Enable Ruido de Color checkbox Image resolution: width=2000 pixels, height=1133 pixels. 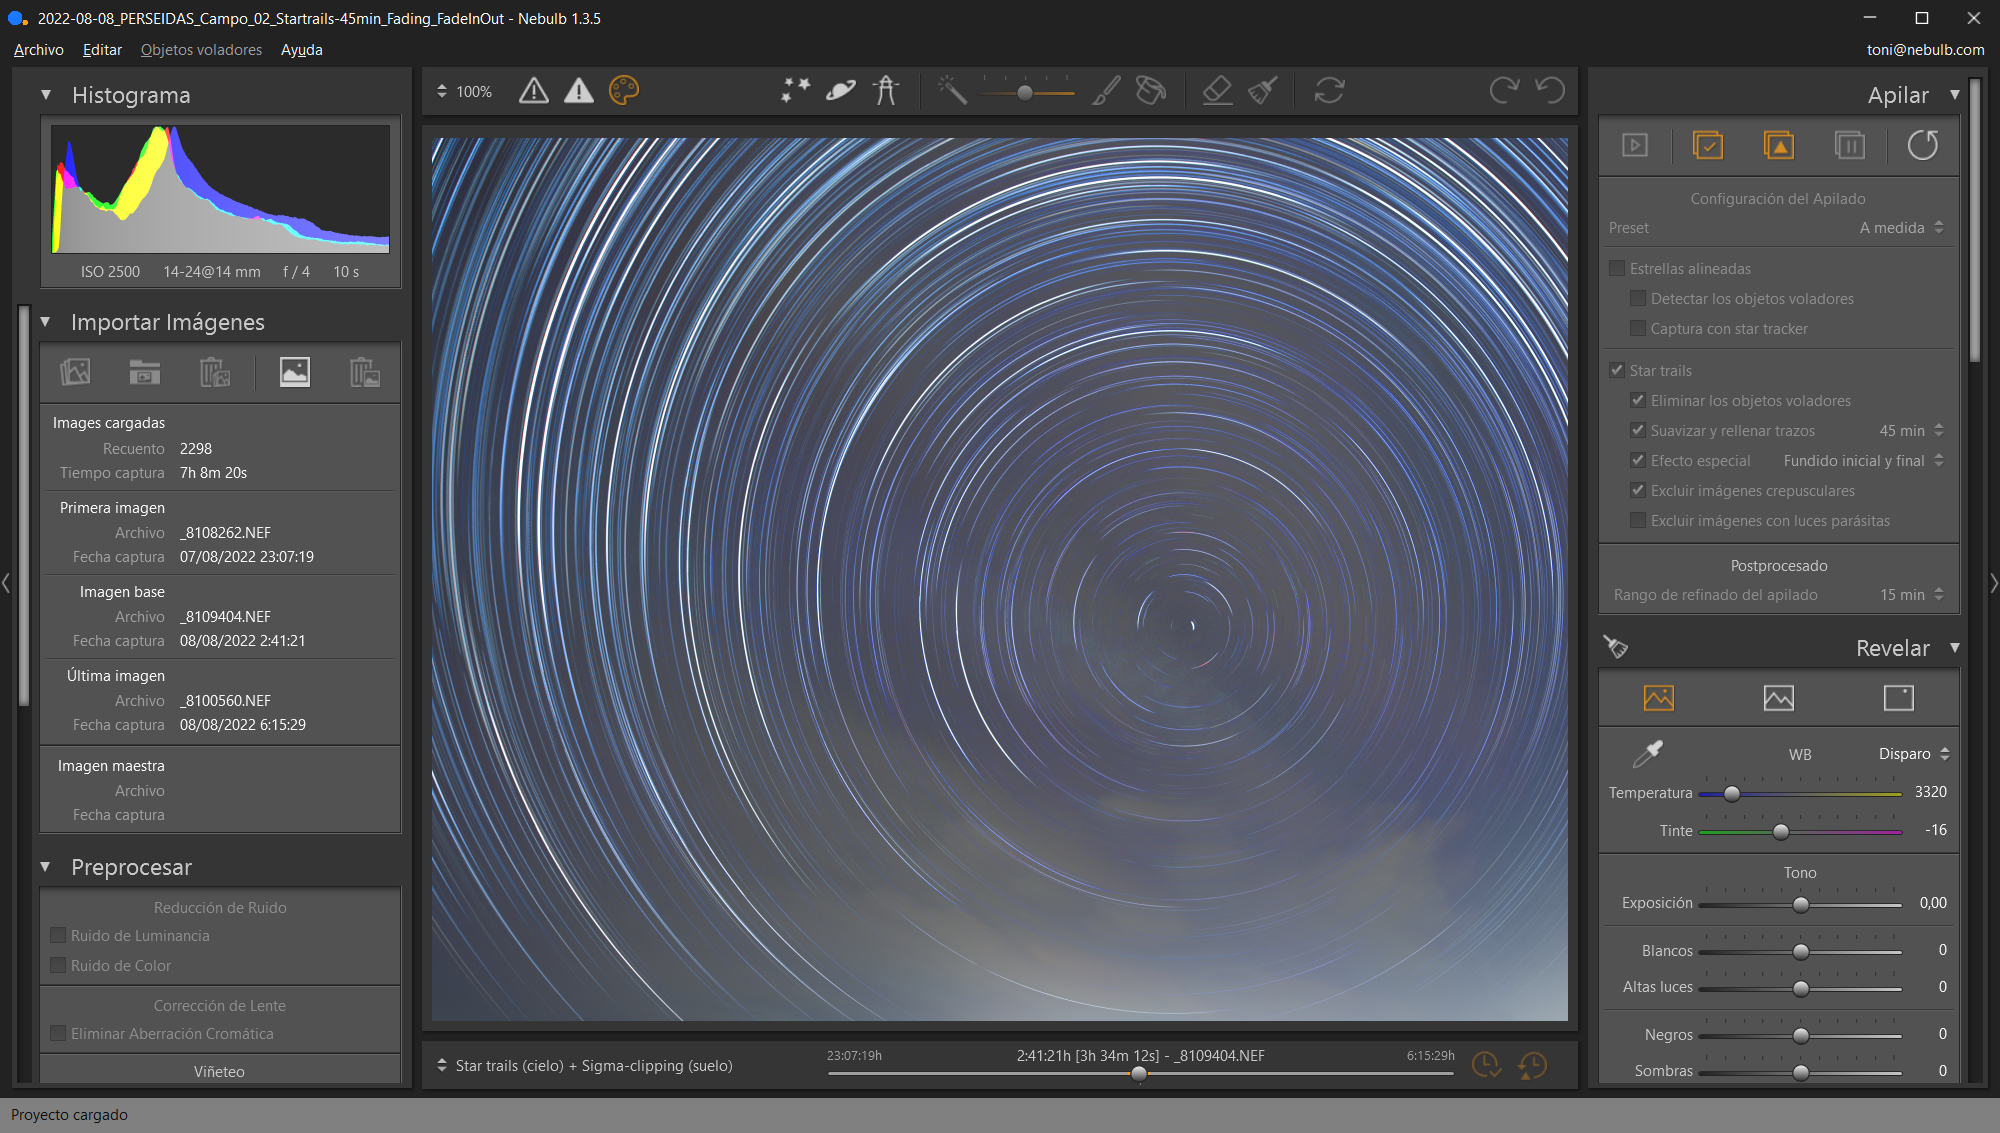click(x=58, y=966)
